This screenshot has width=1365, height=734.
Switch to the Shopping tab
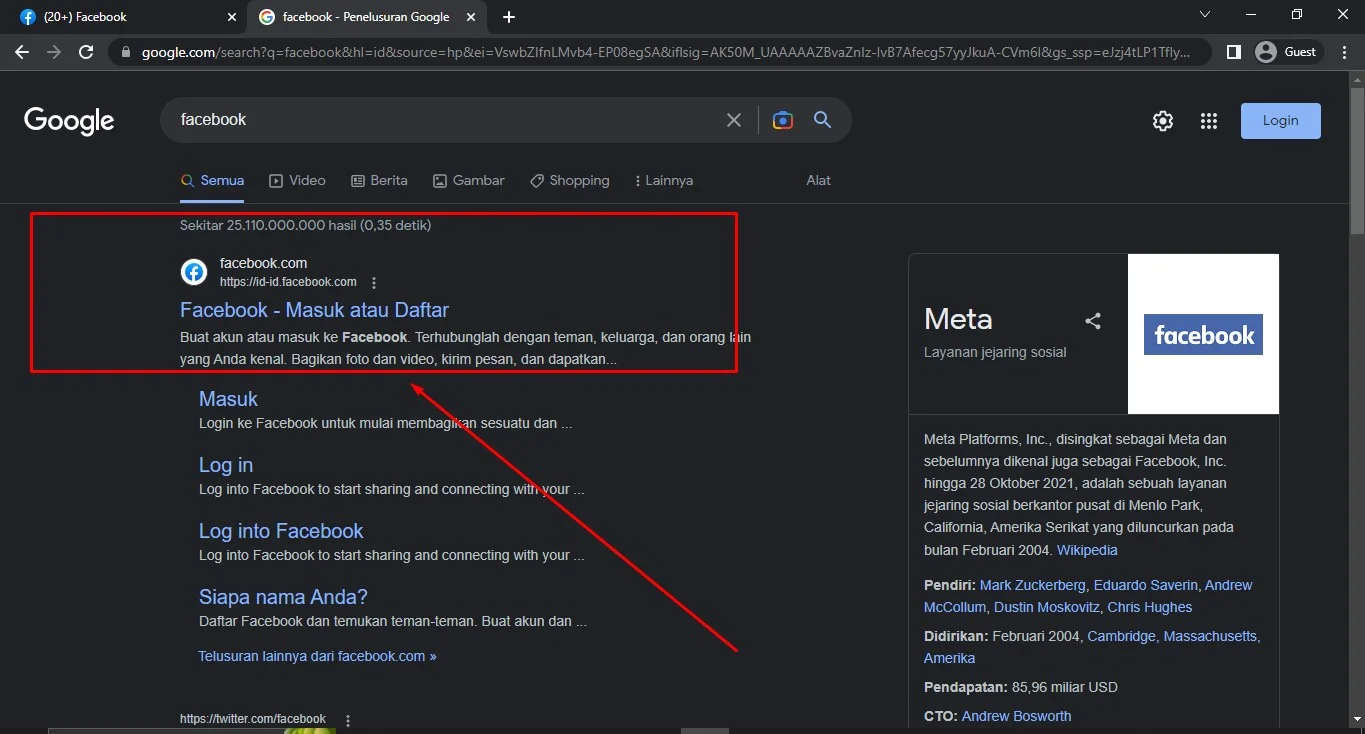coord(569,181)
